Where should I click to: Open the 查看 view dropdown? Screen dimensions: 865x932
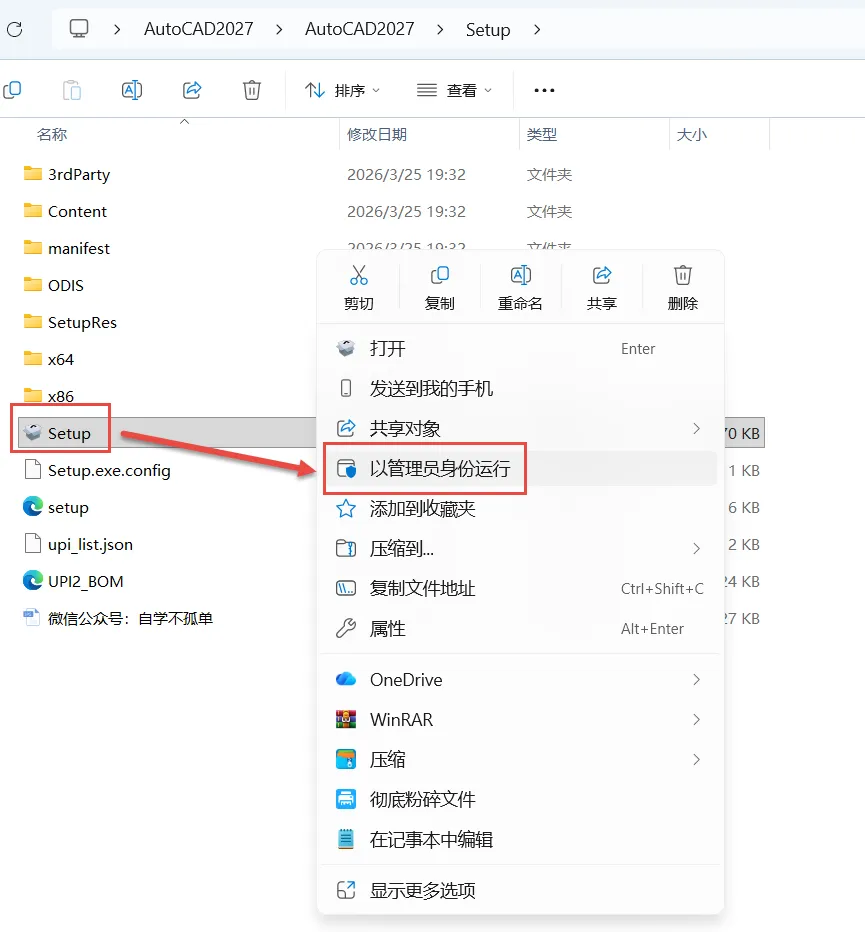(454, 90)
